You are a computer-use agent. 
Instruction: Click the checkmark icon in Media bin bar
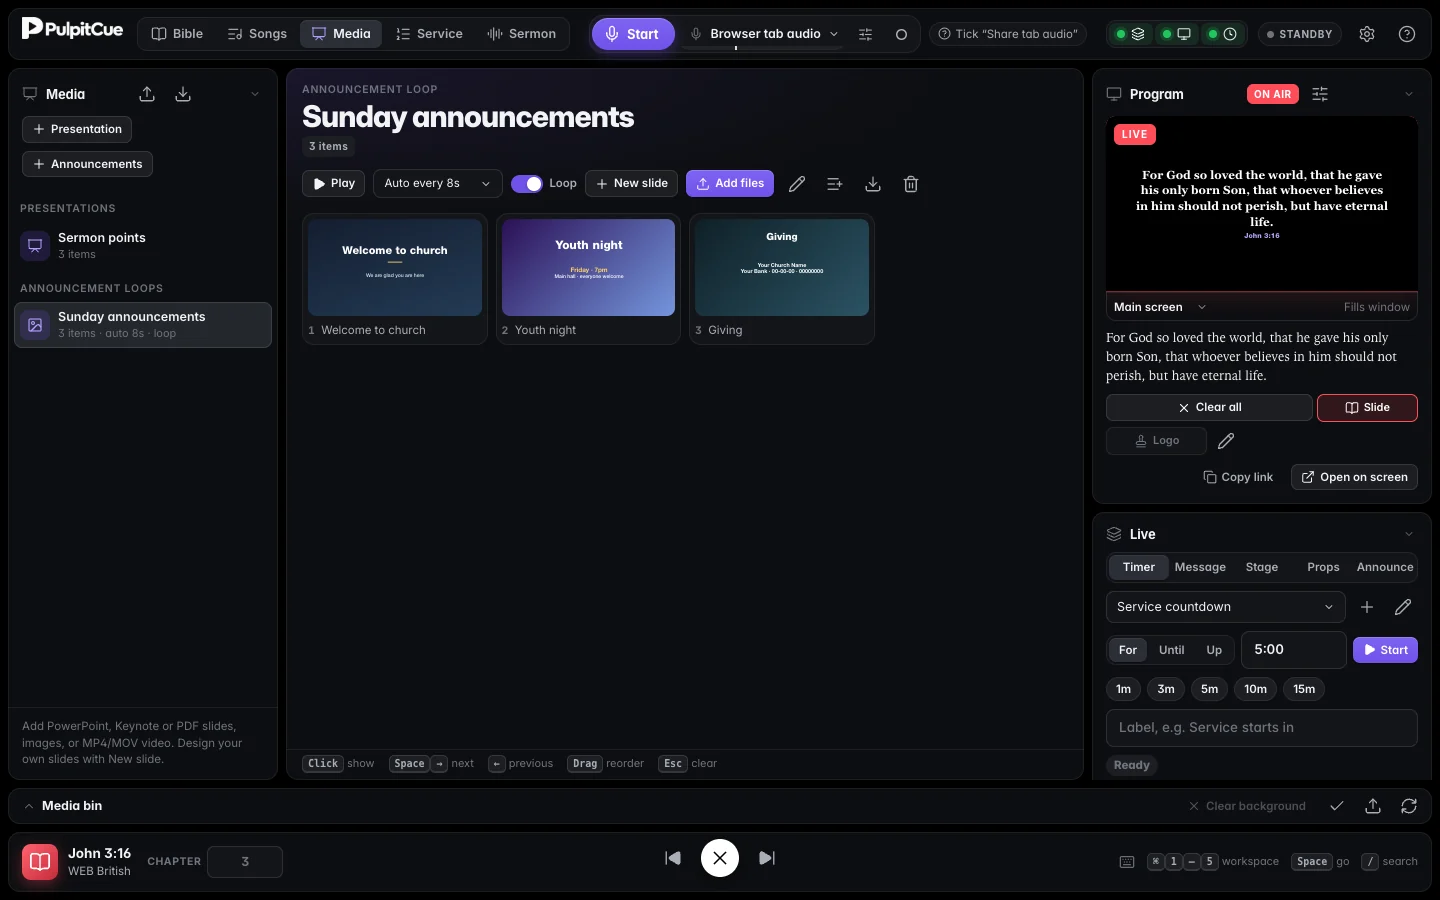1337,806
